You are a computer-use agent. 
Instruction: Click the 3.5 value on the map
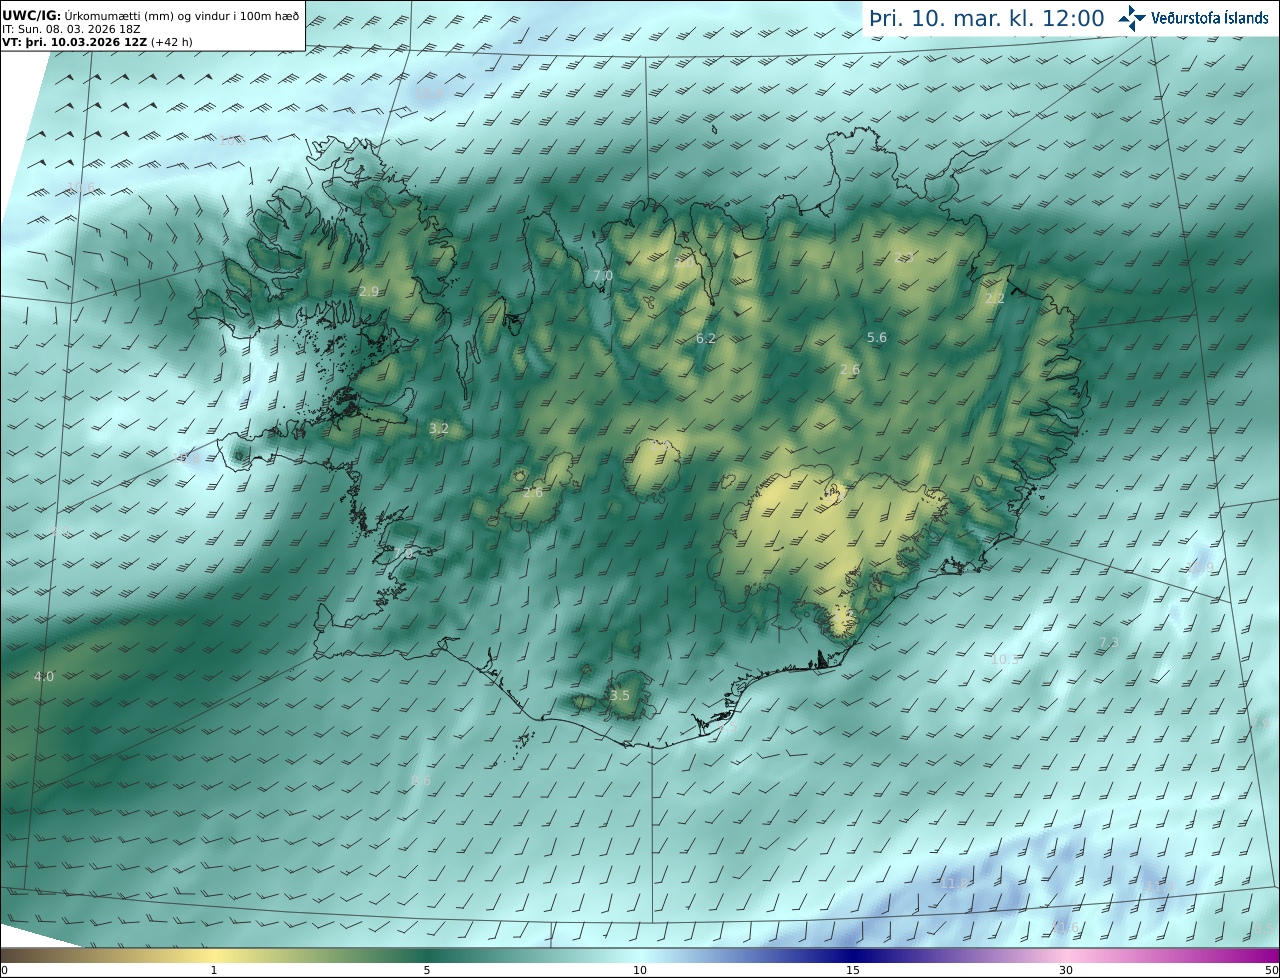620,696
